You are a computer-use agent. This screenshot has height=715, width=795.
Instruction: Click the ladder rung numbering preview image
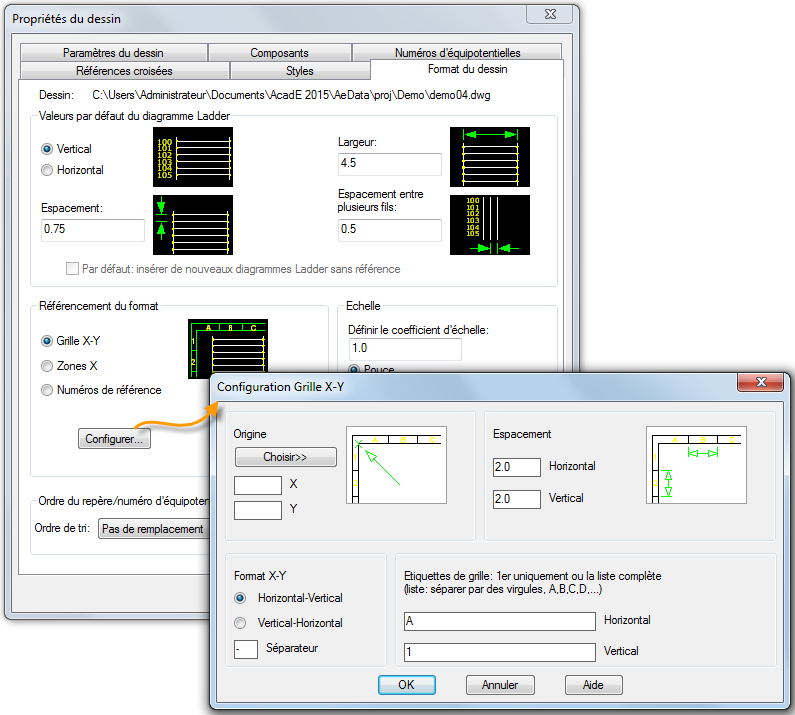point(193,157)
